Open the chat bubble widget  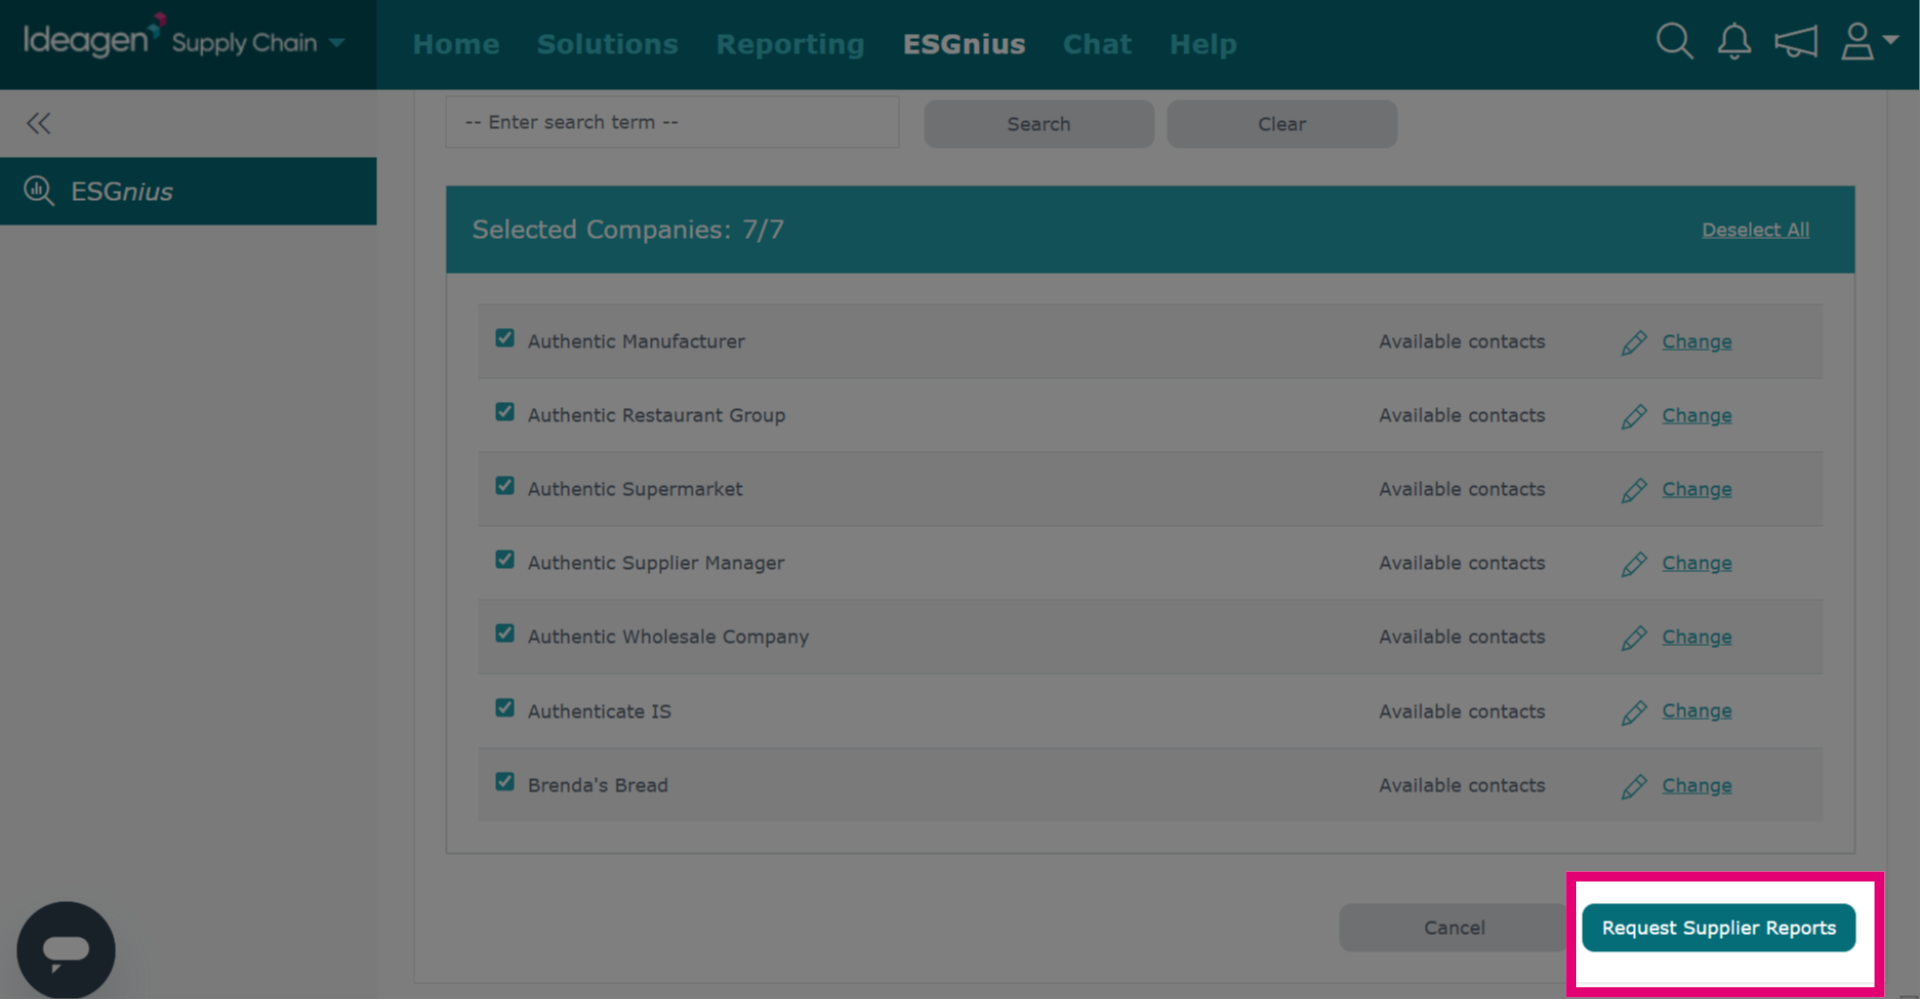66,950
